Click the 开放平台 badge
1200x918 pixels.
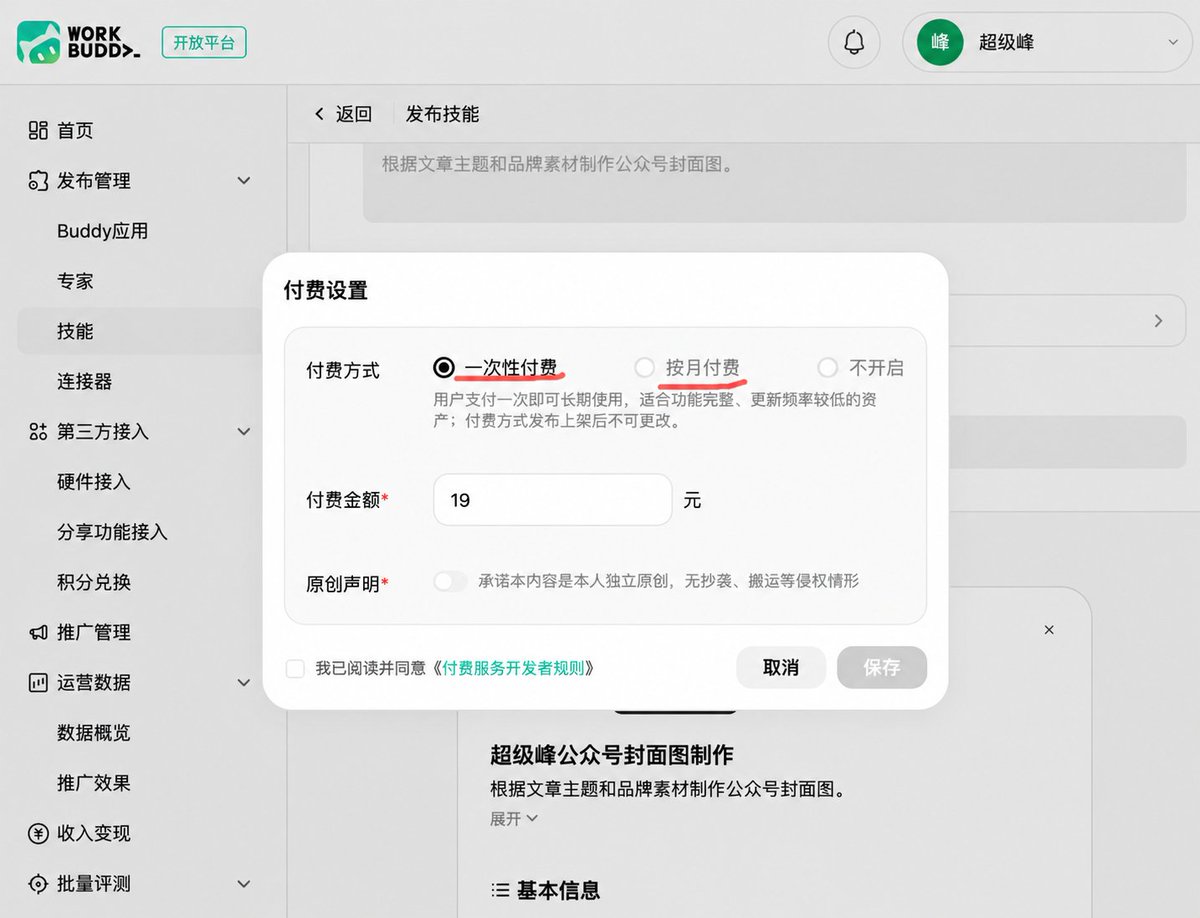point(204,43)
